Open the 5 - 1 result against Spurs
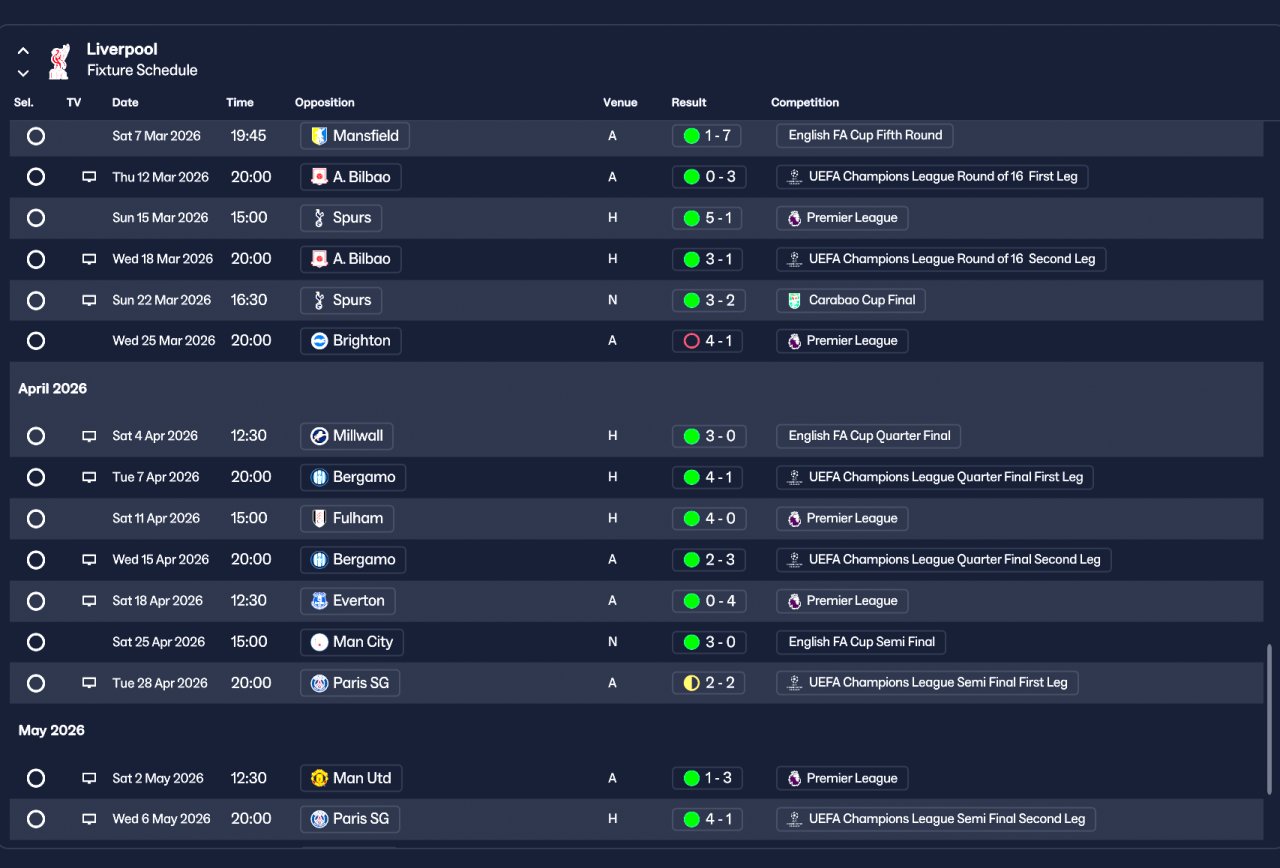Viewport: 1280px width, 868px height. pos(708,218)
